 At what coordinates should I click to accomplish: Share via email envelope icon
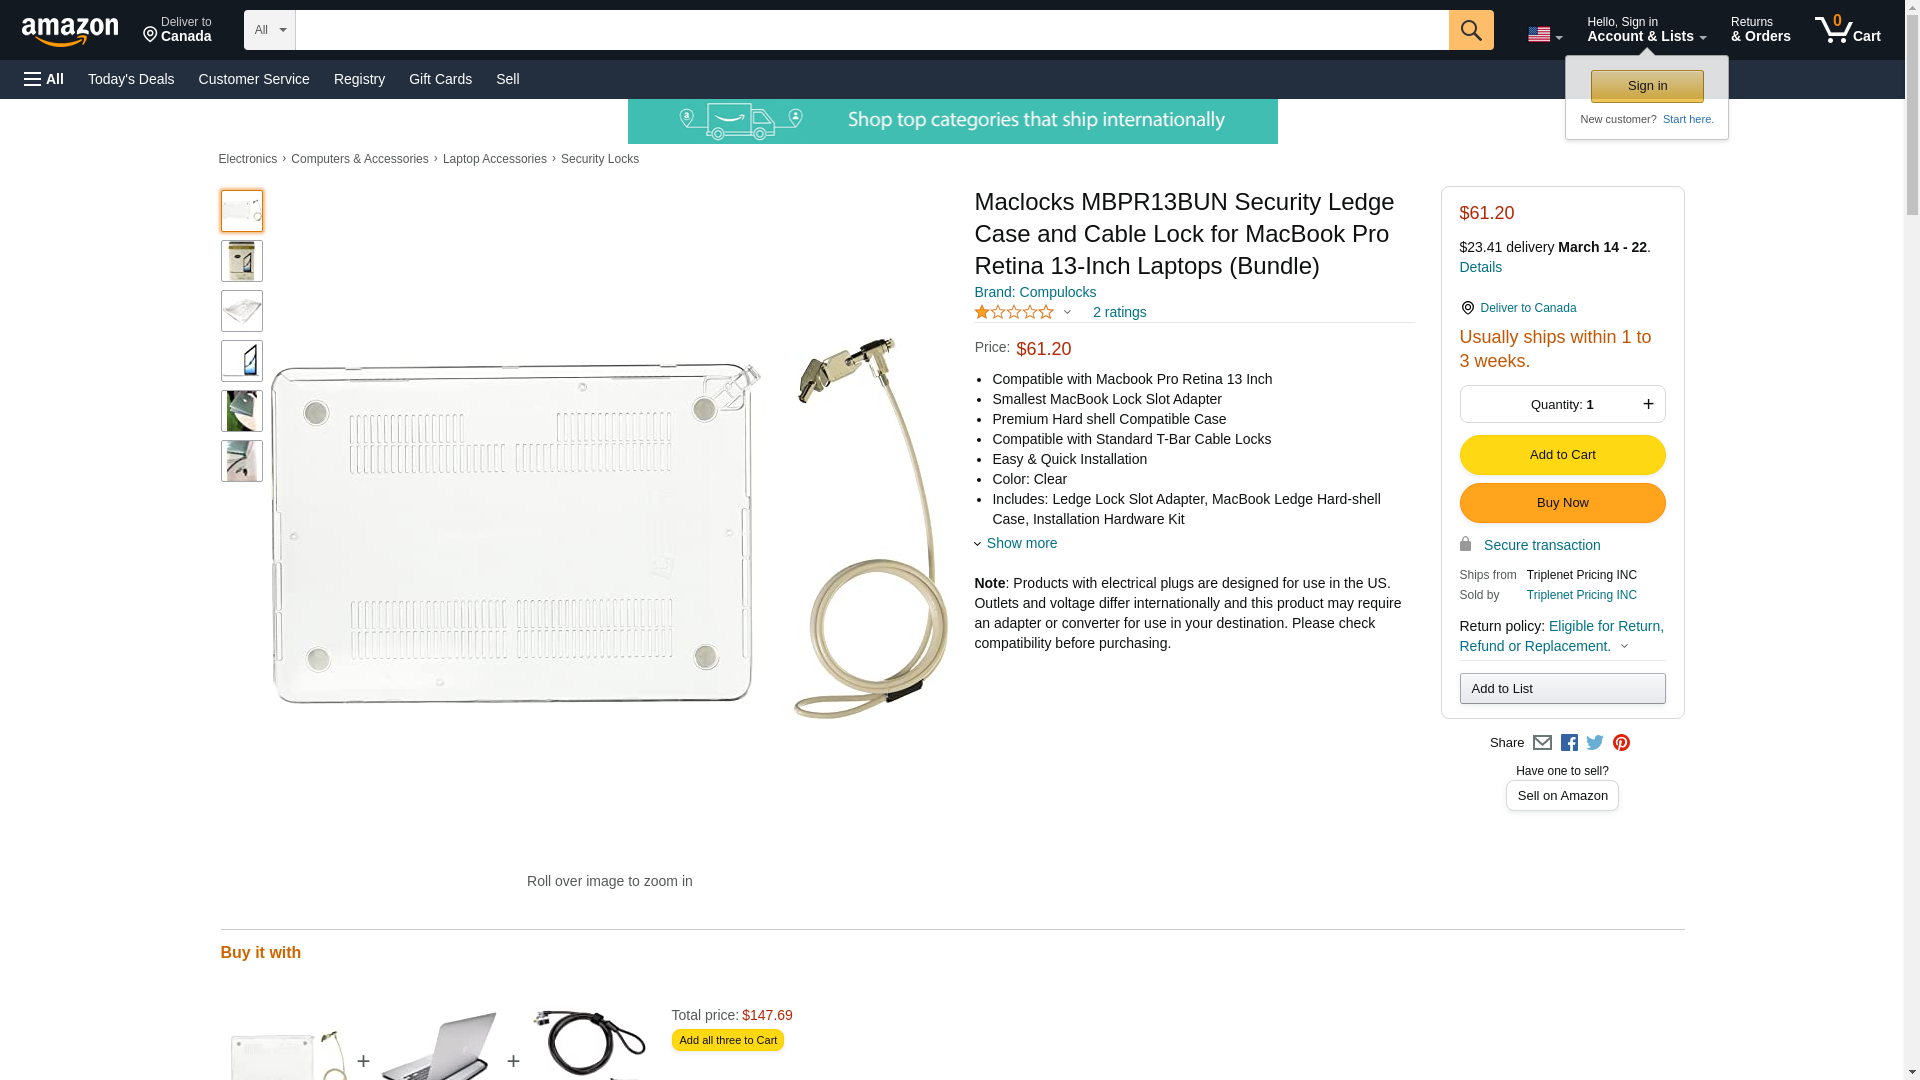pyautogui.click(x=1541, y=743)
